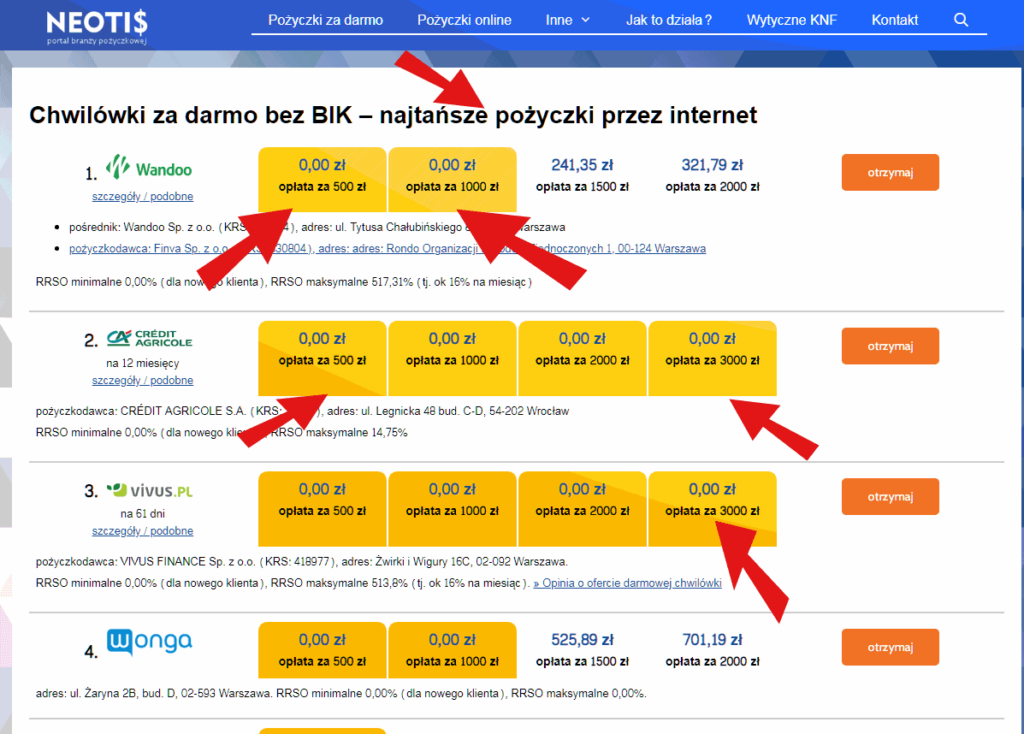Open the Kontakt menu item

pyautogui.click(x=895, y=20)
